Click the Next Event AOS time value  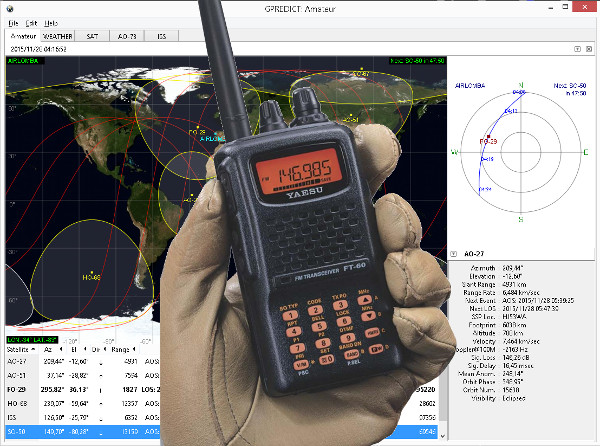click(x=538, y=301)
